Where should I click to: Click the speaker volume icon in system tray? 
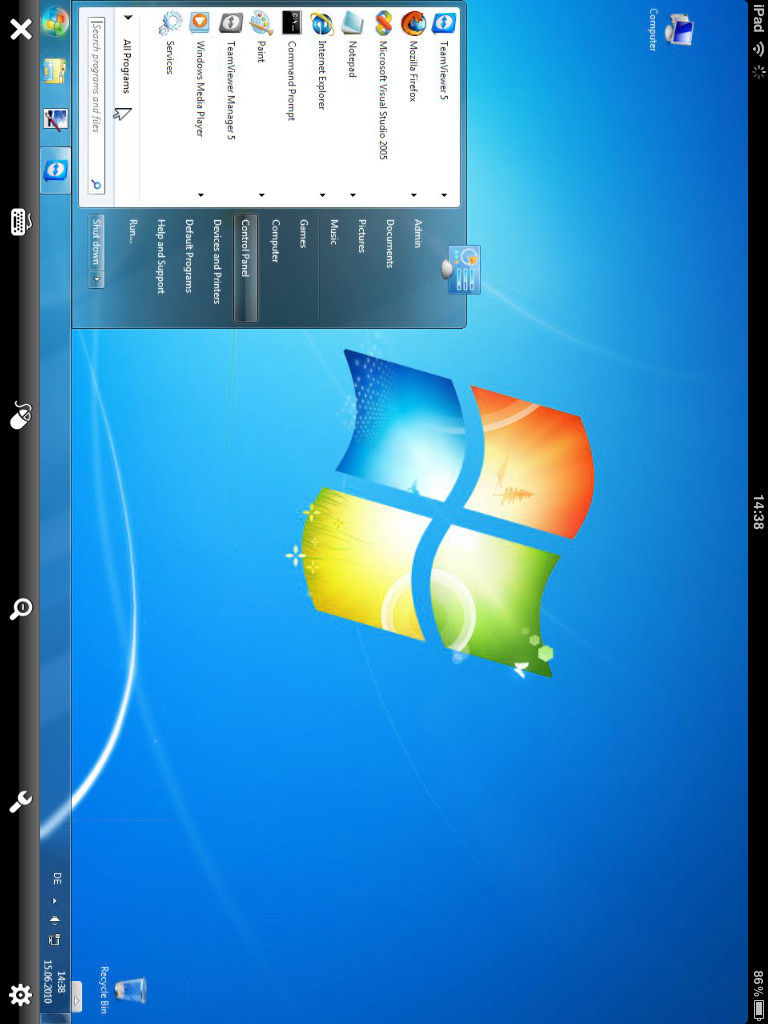pyautogui.click(x=55, y=920)
